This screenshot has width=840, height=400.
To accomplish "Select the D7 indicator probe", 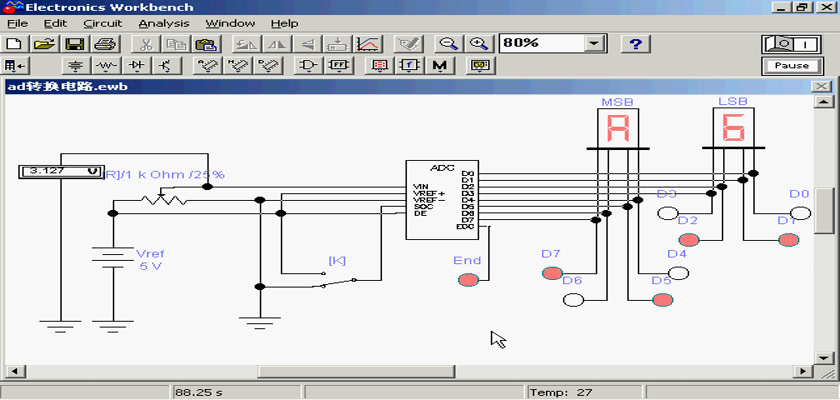I will pyautogui.click(x=552, y=273).
